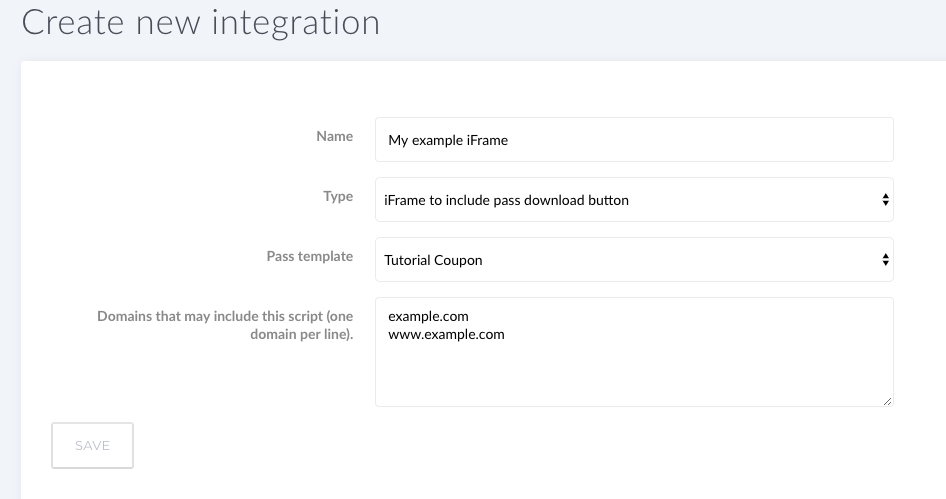Screen dimensions: 946x499
Task: Click the Domains field description label
Action: pos(225,325)
